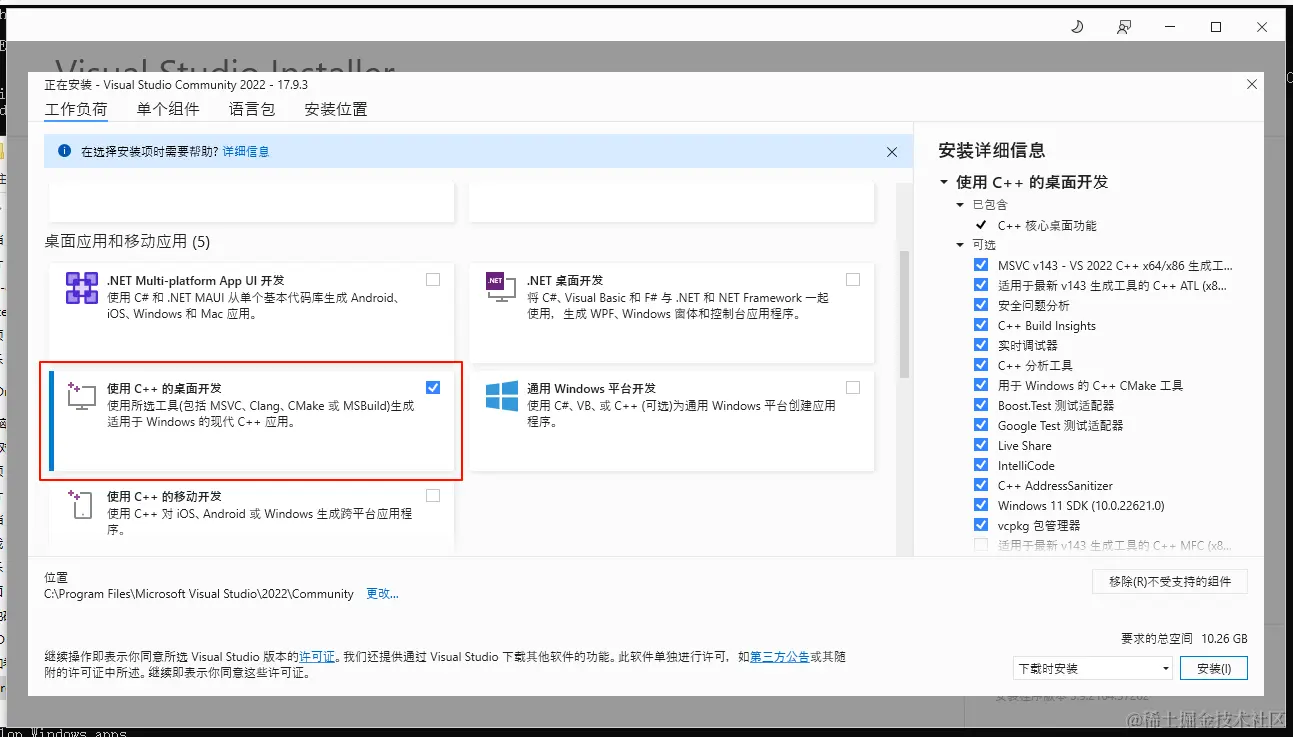Uncheck the vcpkg 包管理器 component
The image size is (1293, 737).
pos(981,525)
